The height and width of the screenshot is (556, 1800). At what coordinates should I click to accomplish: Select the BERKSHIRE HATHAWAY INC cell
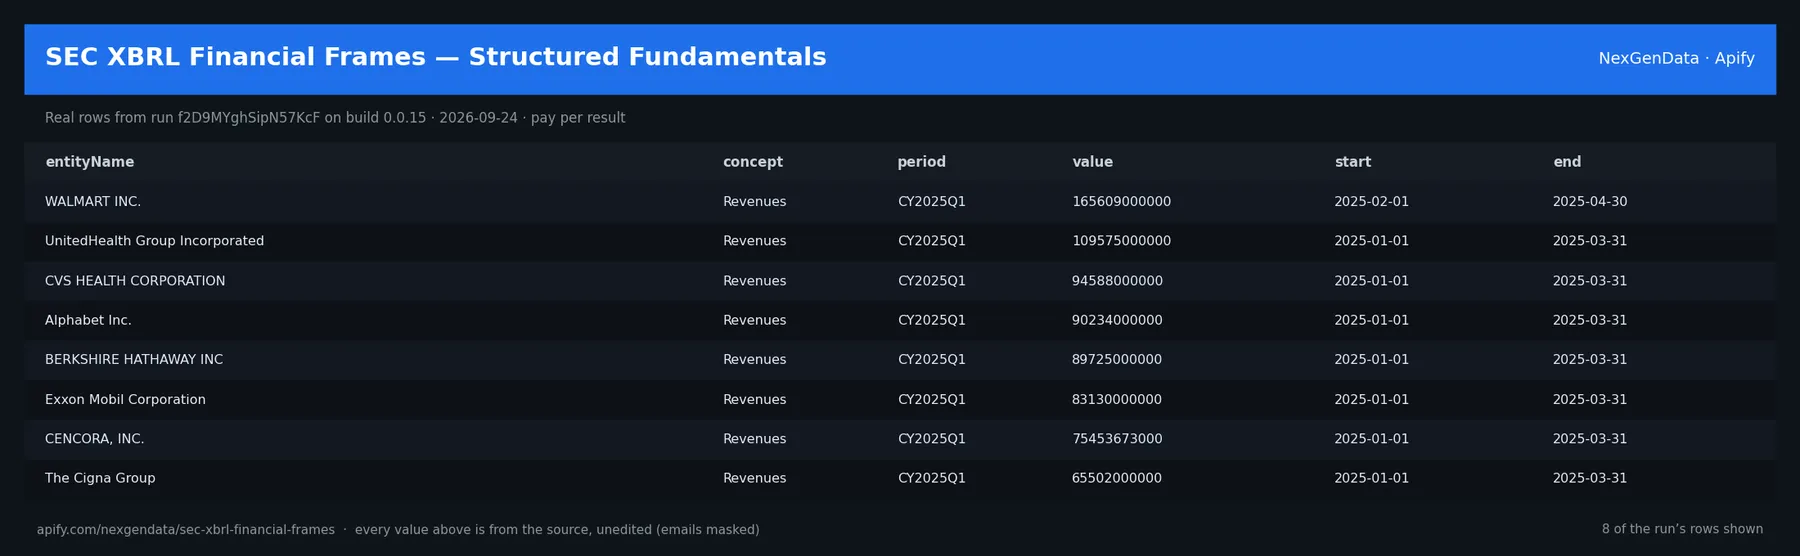click(134, 360)
